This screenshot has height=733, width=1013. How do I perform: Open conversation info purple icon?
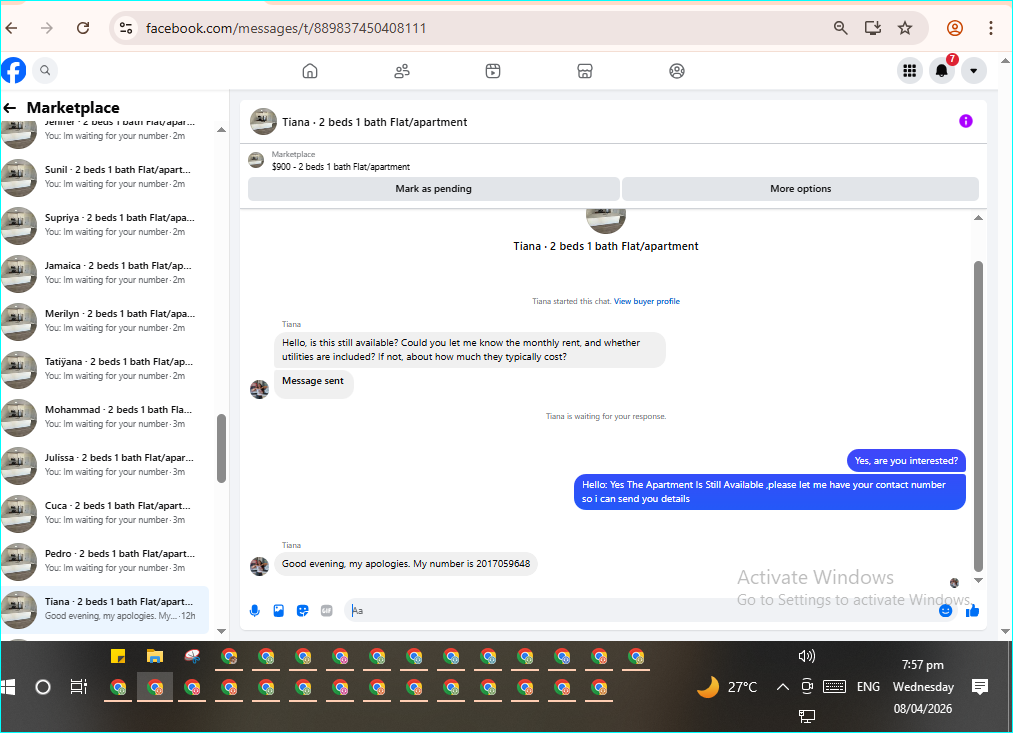click(966, 121)
